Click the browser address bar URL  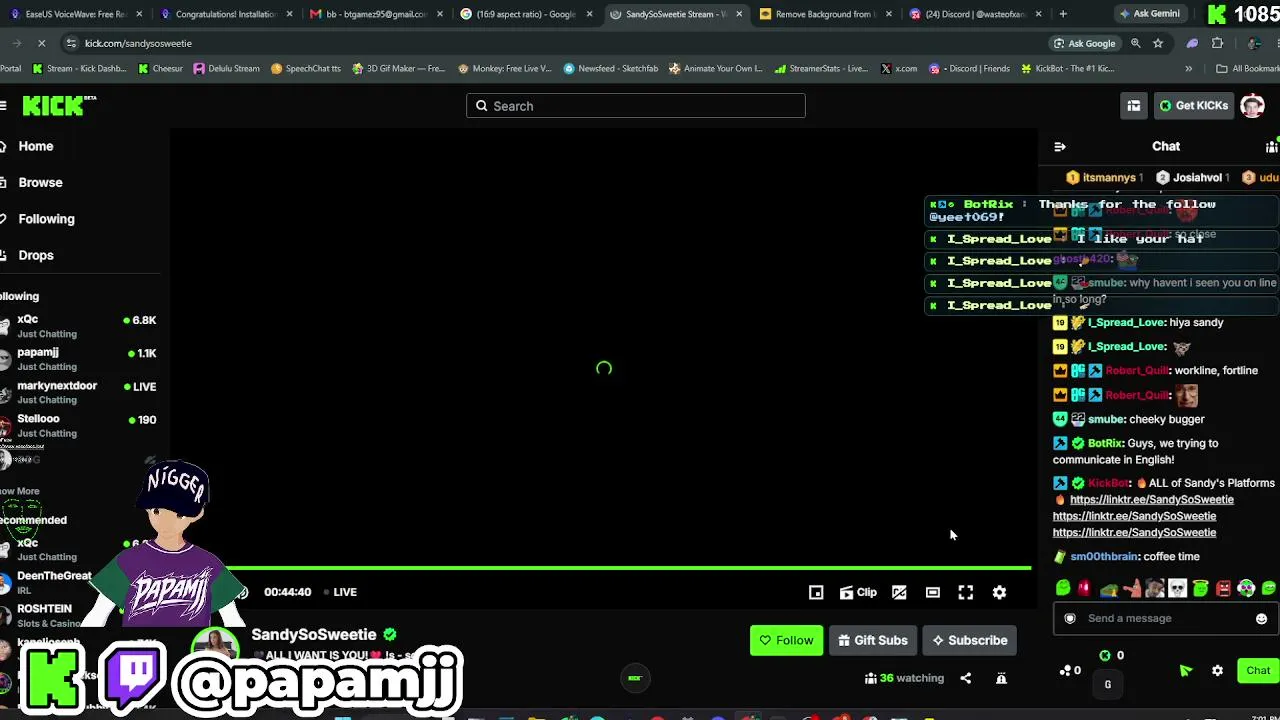click(x=138, y=43)
